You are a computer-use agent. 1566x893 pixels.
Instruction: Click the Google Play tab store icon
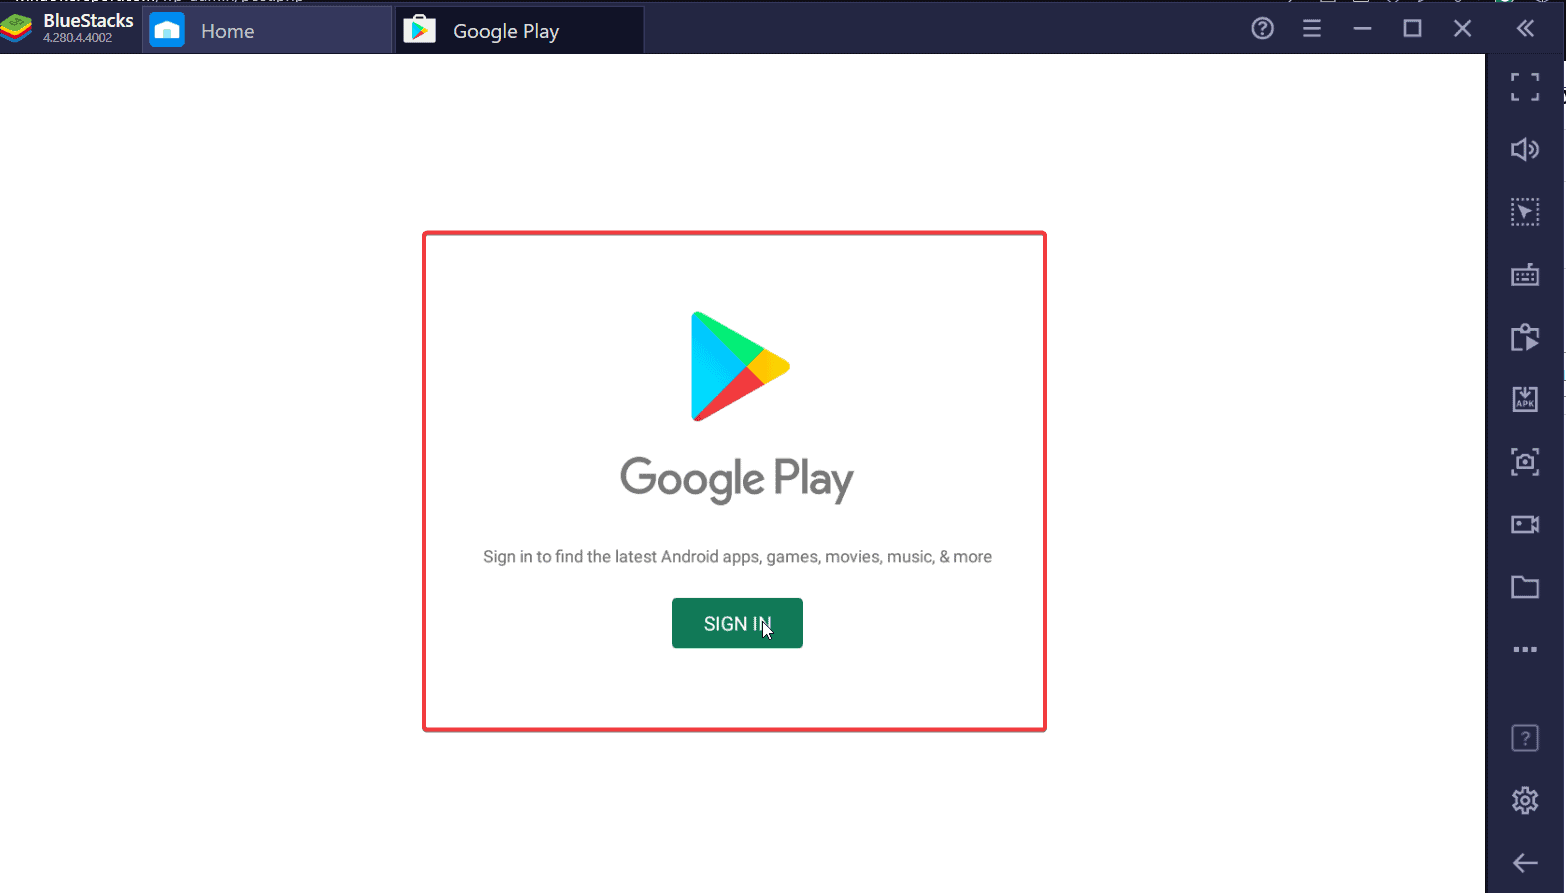(420, 30)
